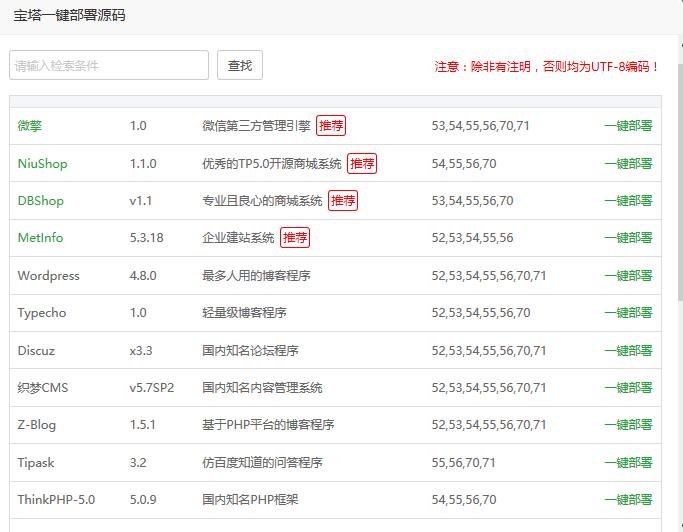The height and width of the screenshot is (532, 683).
Task: Select version v5.7SP2 of 织梦CMS
Action: (x=152, y=388)
